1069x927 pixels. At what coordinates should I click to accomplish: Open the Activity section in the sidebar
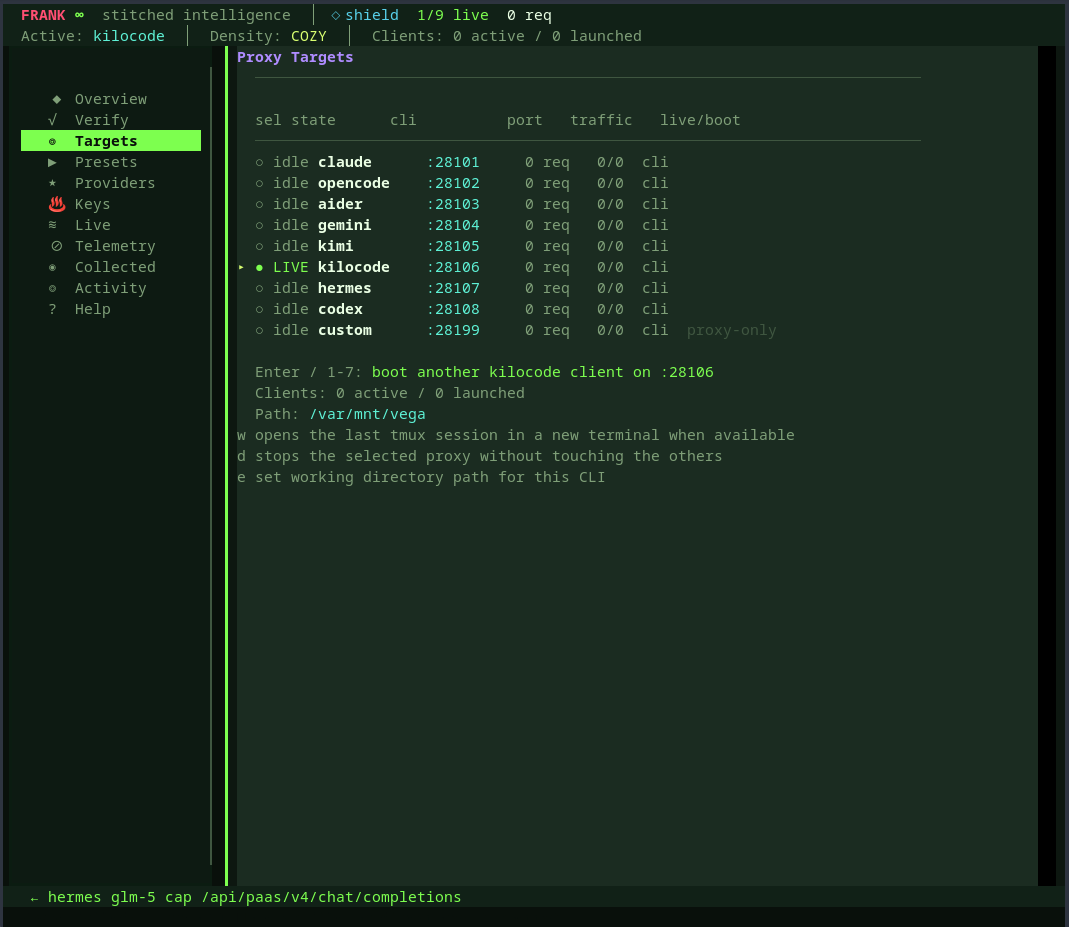pos(110,288)
